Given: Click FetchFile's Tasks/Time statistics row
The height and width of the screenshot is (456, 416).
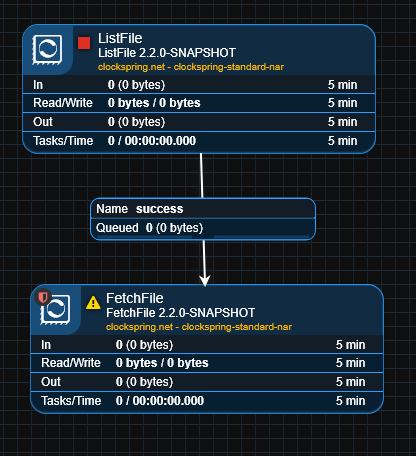Looking at the screenshot, I should (x=207, y=401).
